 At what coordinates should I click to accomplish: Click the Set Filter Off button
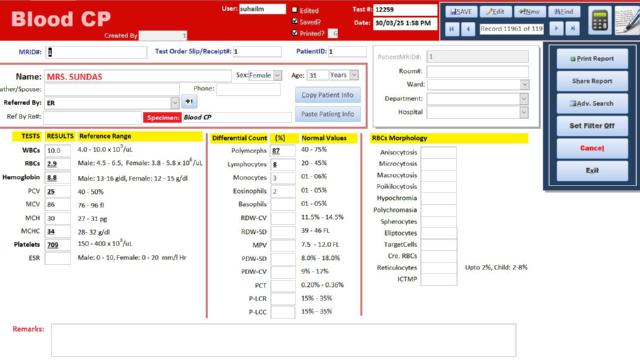click(592, 126)
